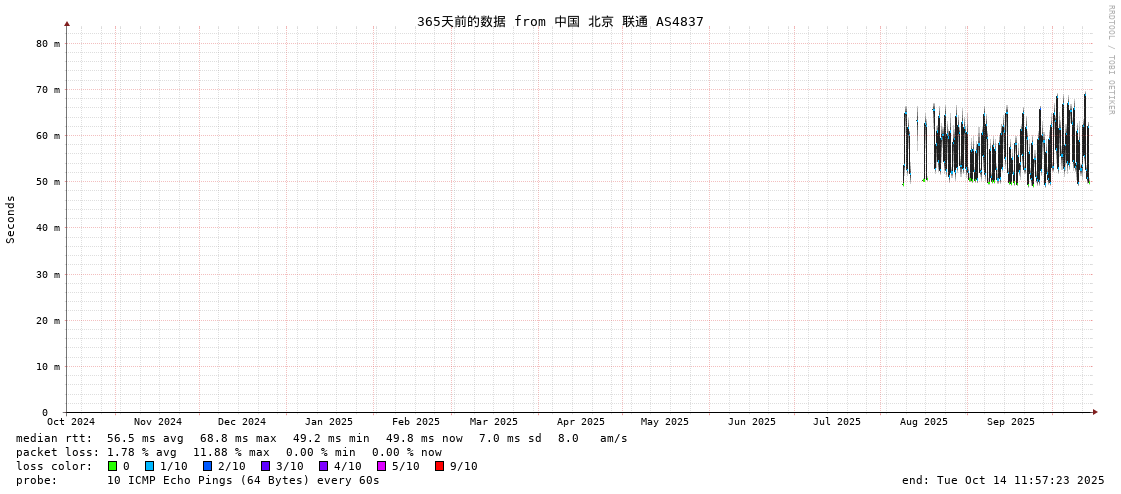Click the light blue 1/10 loss swatch
This screenshot has width=1121, height=494.
coord(150,466)
